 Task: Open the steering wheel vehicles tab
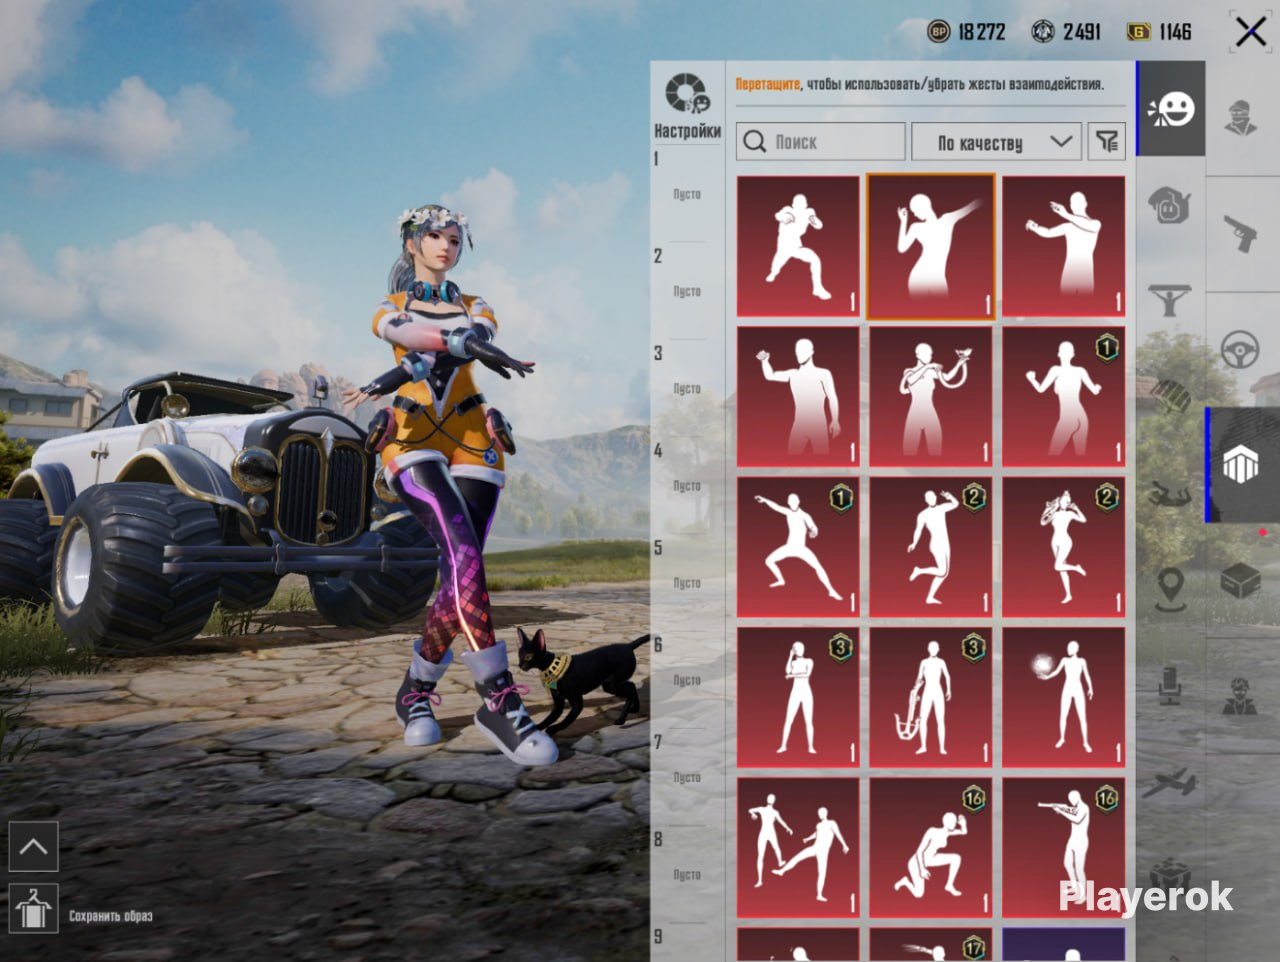[1241, 351]
